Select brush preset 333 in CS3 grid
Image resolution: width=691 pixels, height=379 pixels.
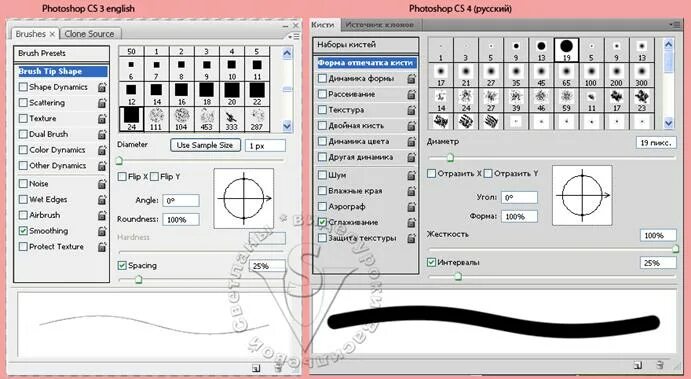pyautogui.click(x=231, y=119)
